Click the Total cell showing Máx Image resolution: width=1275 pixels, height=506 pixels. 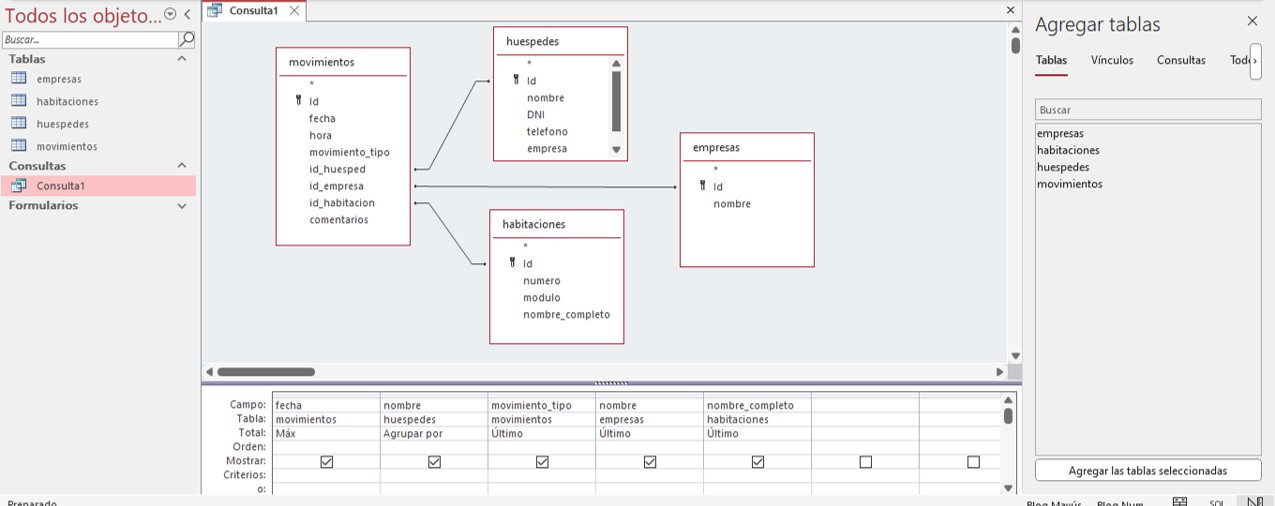point(326,434)
